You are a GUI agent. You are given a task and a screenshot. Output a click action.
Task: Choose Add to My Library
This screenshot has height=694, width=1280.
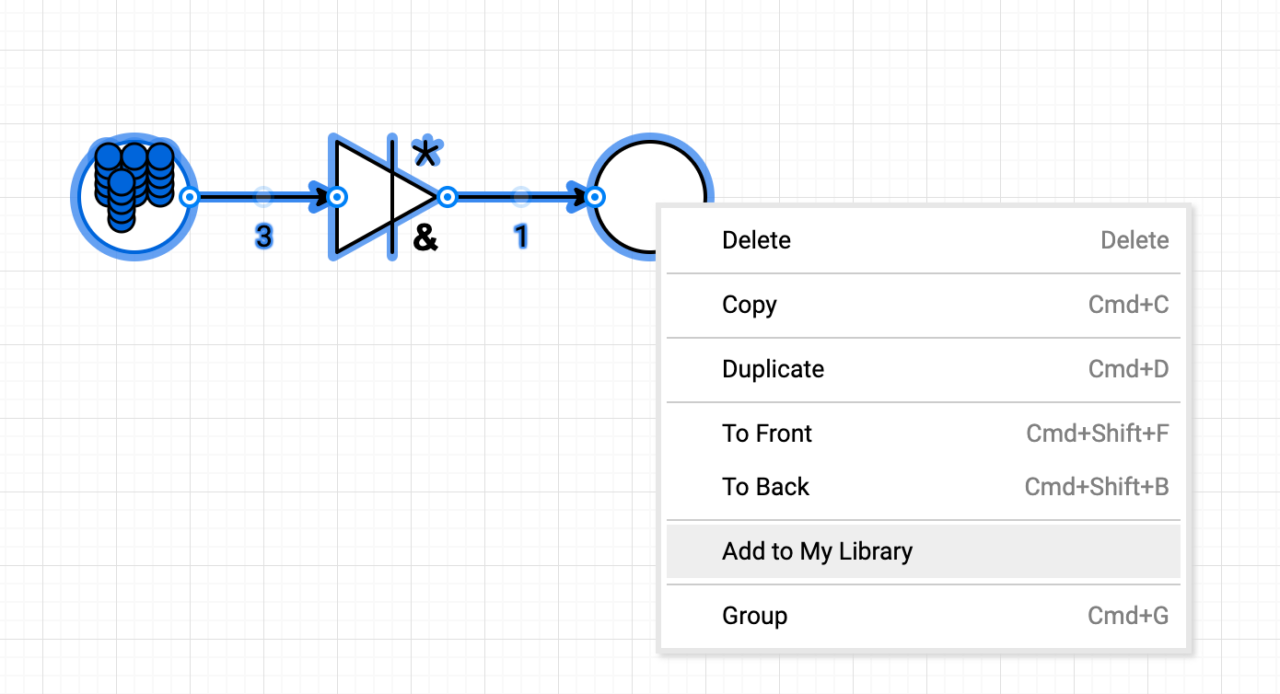pos(817,551)
